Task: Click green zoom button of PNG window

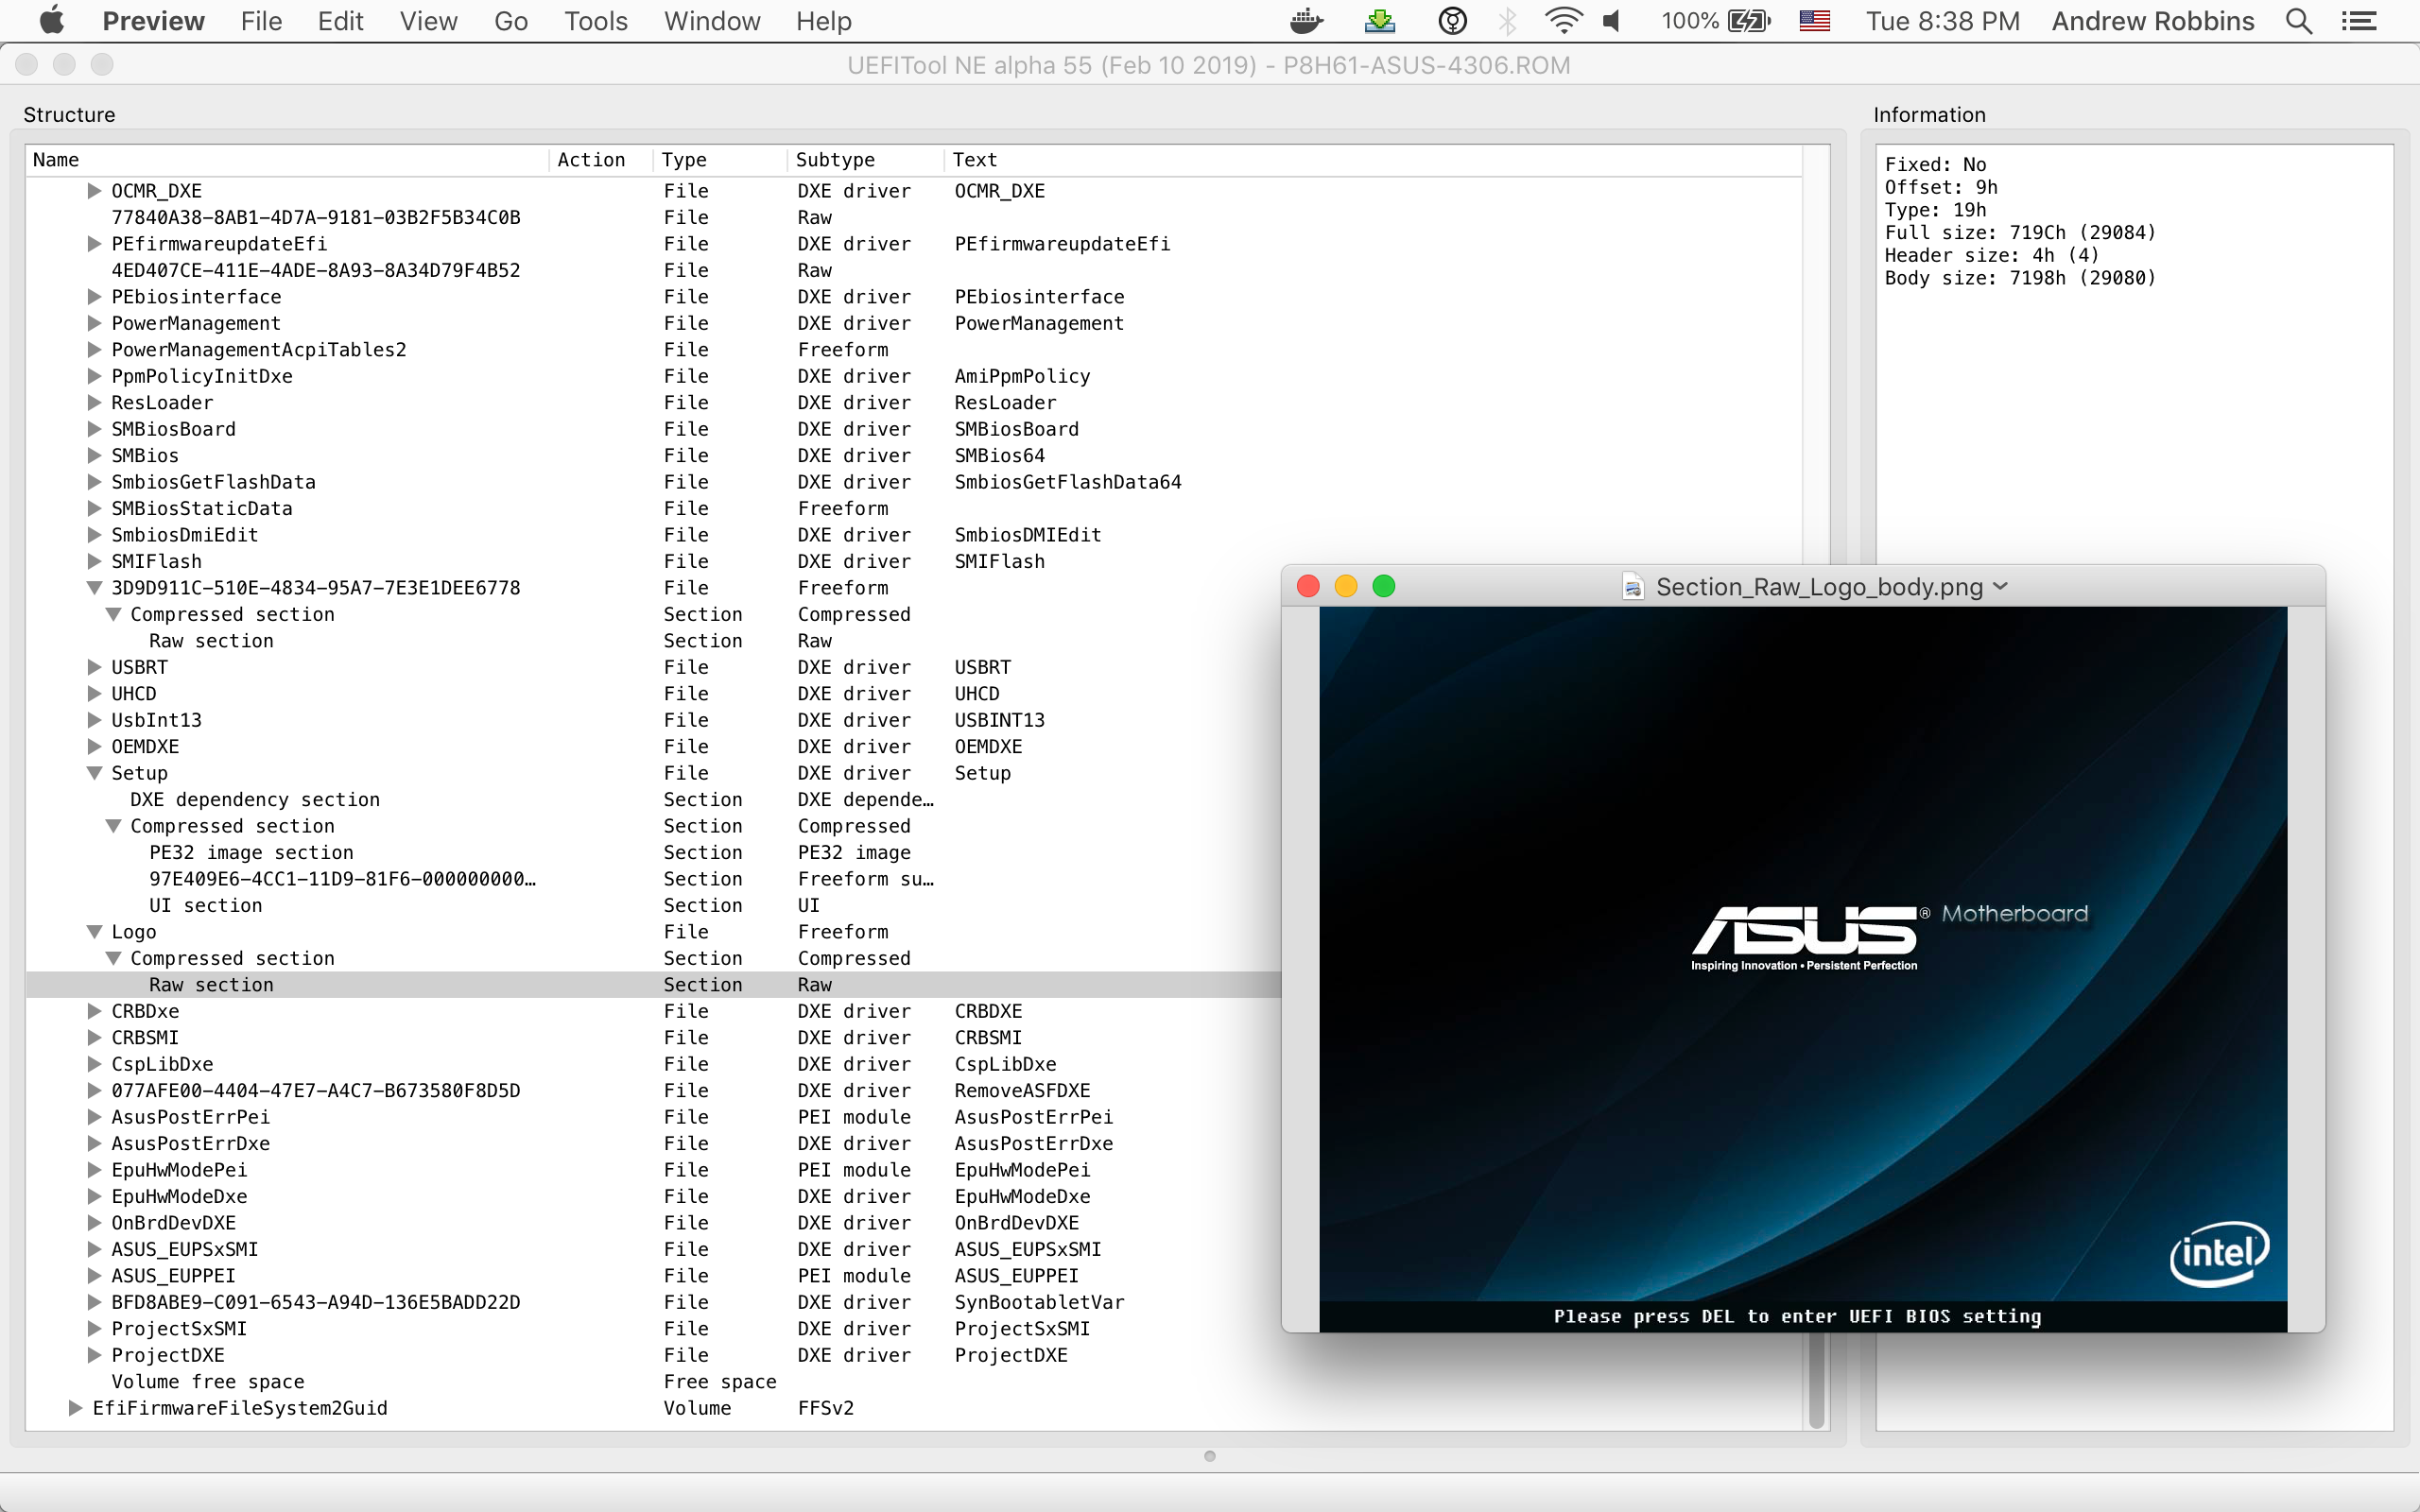Action: click(x=1384, y=586)
